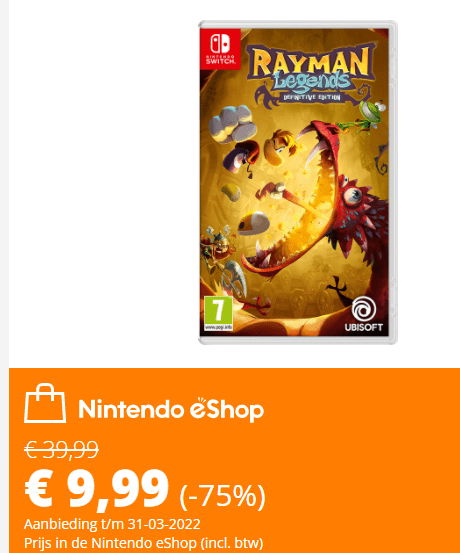Click the flying fist above Rayman

click(232, 123)
